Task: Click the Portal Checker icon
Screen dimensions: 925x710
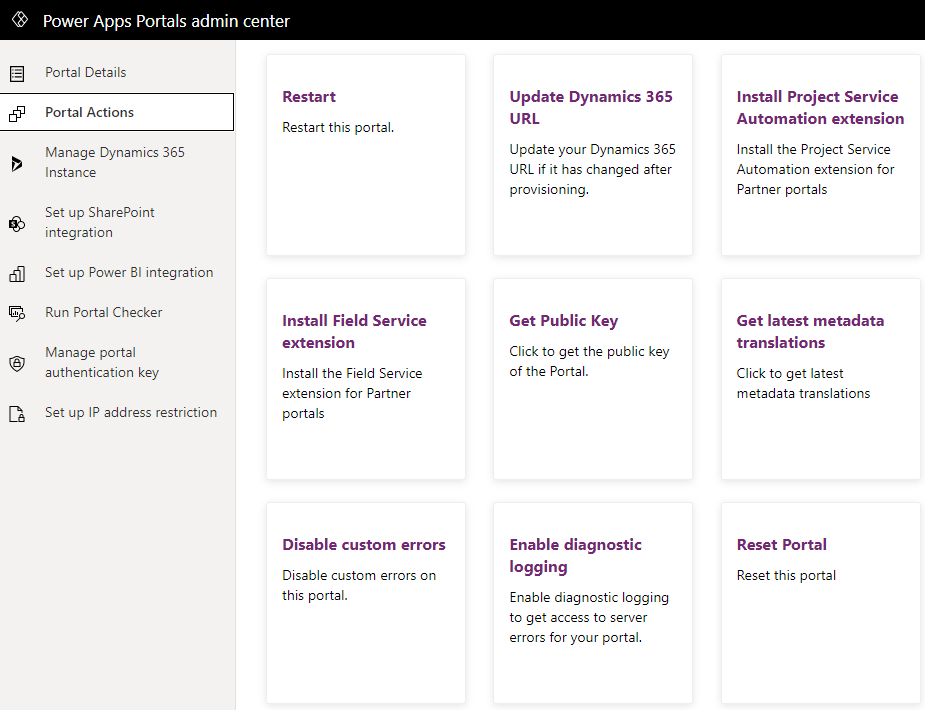Action: pos(17,313)
